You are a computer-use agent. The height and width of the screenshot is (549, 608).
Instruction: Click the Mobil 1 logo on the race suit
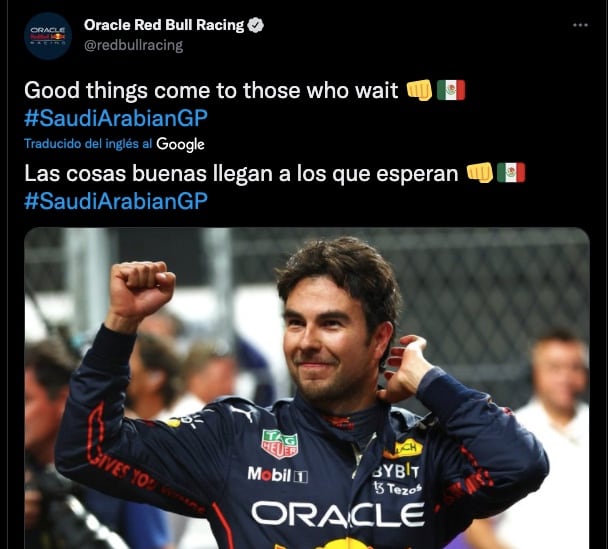pyautogui.click(x=278, y=475)
